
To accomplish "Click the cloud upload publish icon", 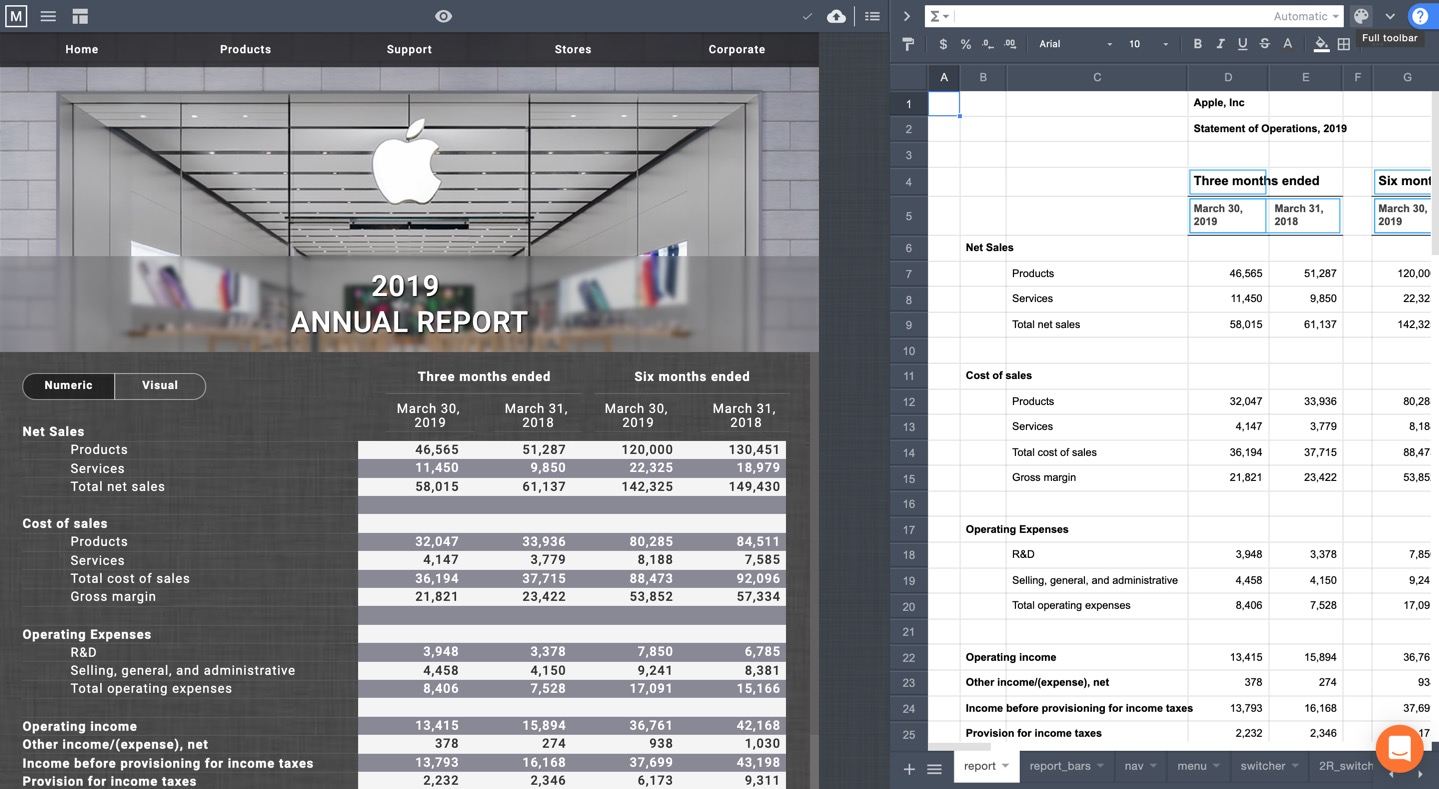I will pyautogui.click(x=836, y=16).
